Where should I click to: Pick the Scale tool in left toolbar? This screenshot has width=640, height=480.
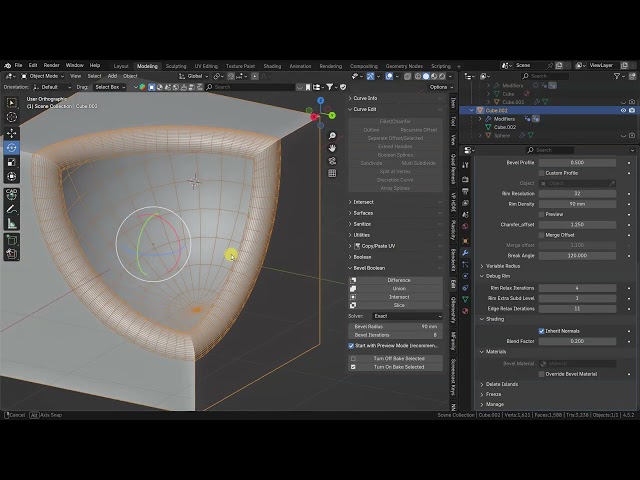pyautogui.click(x=11, y=162)
